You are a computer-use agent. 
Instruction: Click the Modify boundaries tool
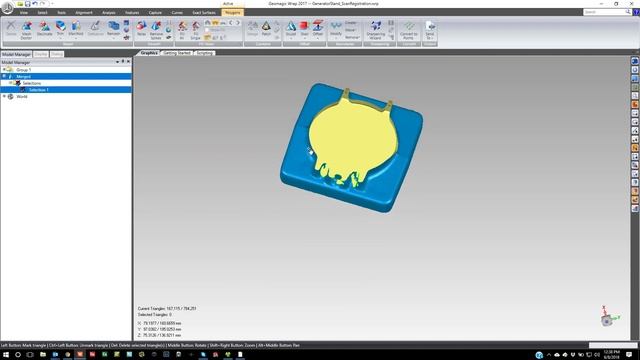point(336,29)
